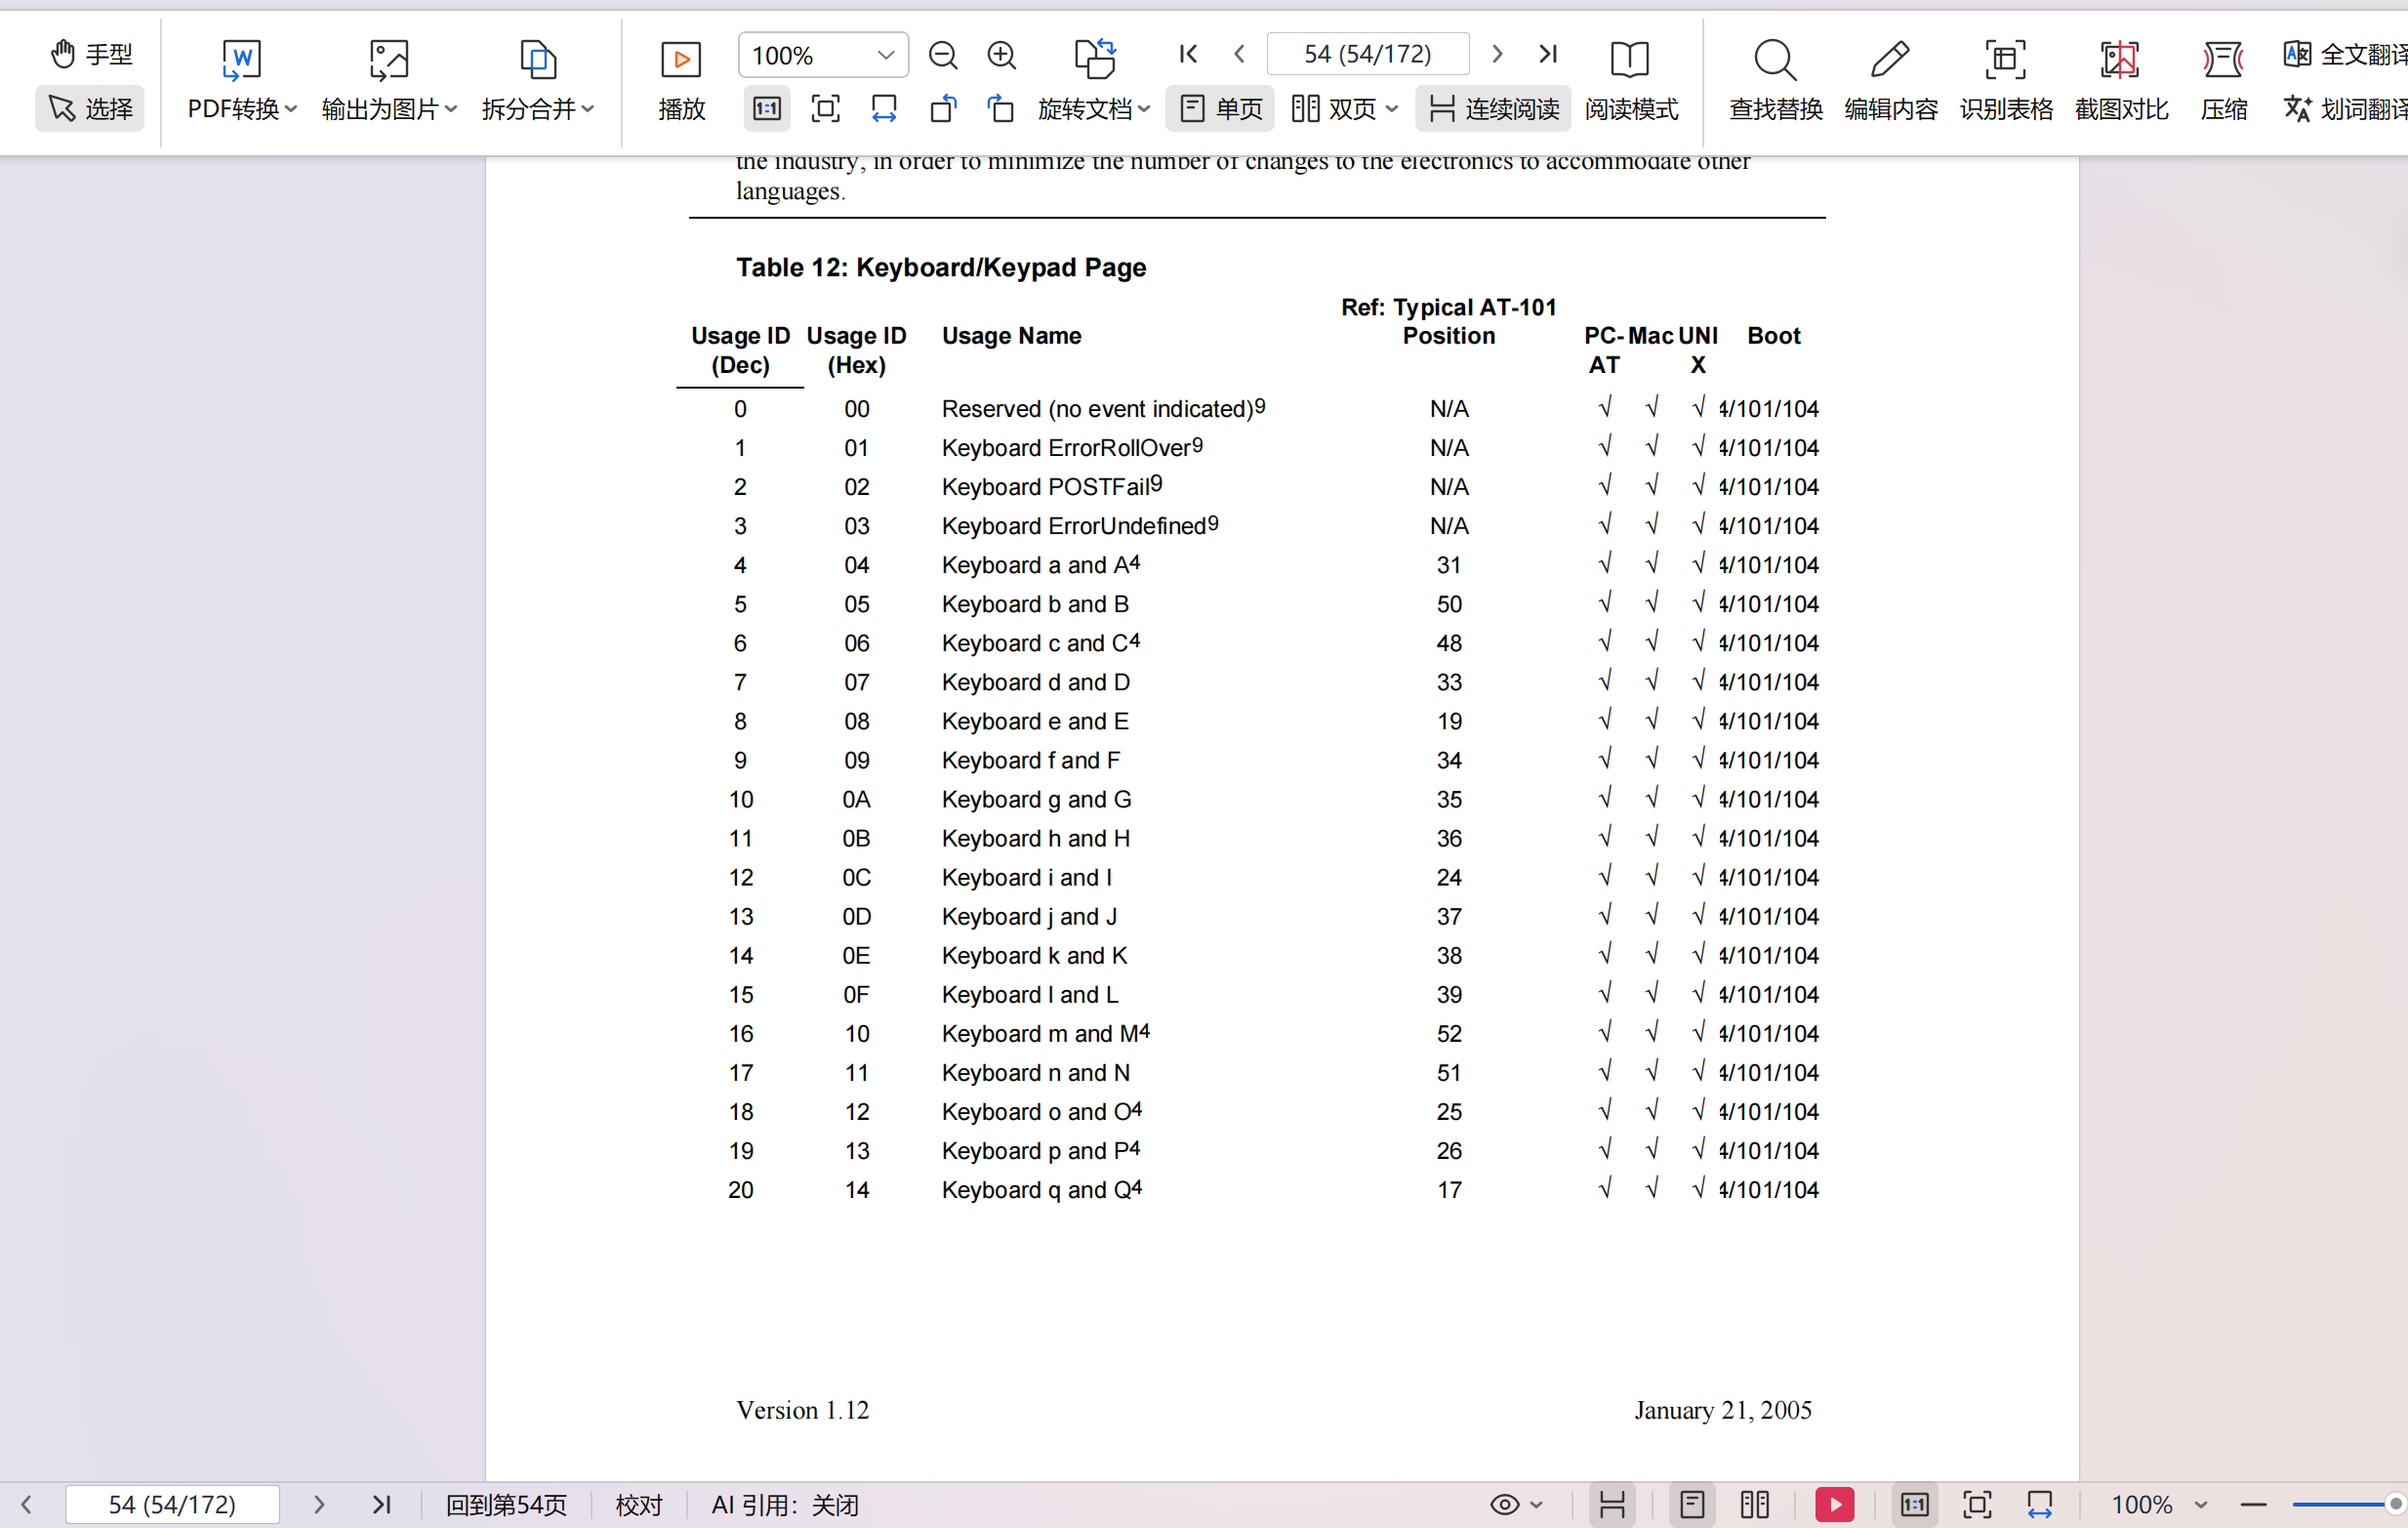
Task: Go to next page in toolbar
Action: coord(1497,54)
